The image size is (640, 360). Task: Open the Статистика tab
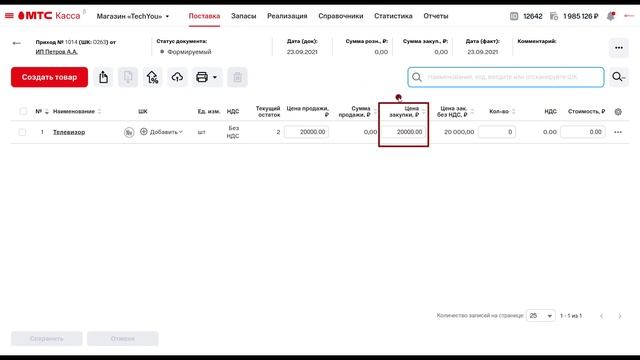click(393, 16)
